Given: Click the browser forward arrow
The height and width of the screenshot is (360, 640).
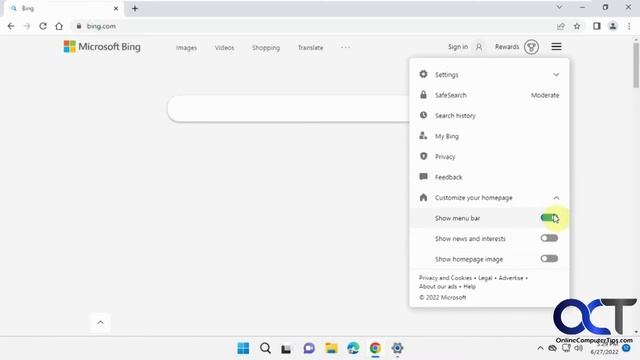Looking at the screenshot, I should (27, 26).
